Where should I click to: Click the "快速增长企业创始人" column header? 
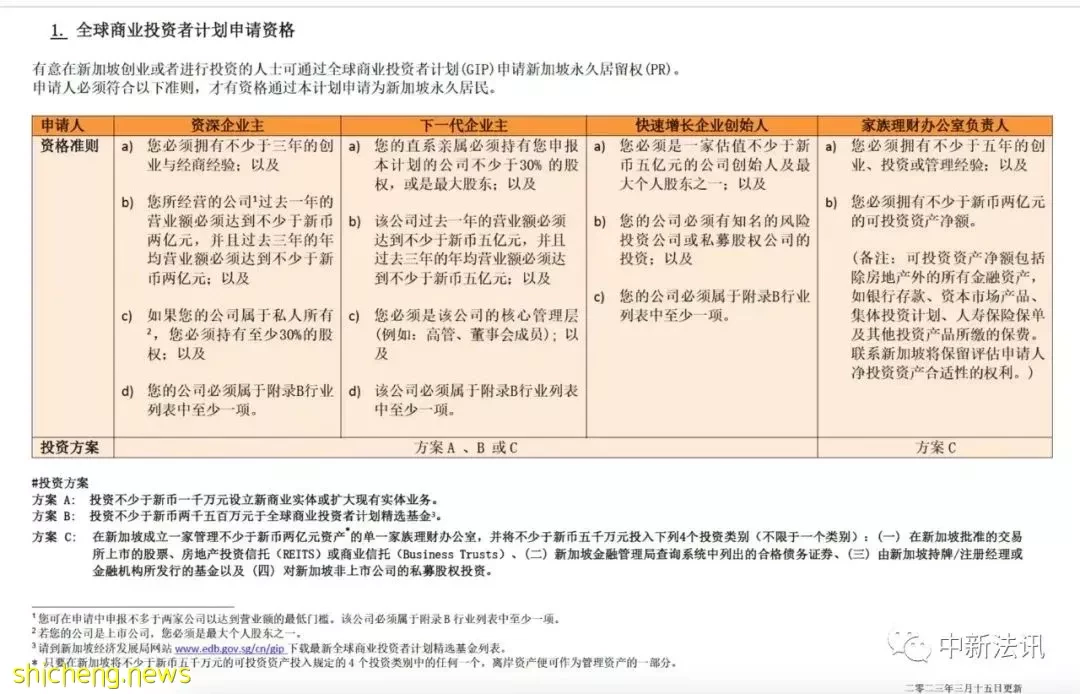pos(701,125)
